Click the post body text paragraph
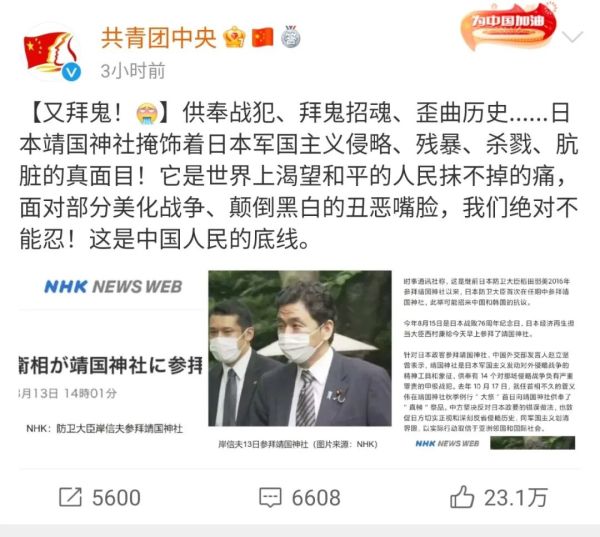The image size is (600, 537). [x=299, y=176]
